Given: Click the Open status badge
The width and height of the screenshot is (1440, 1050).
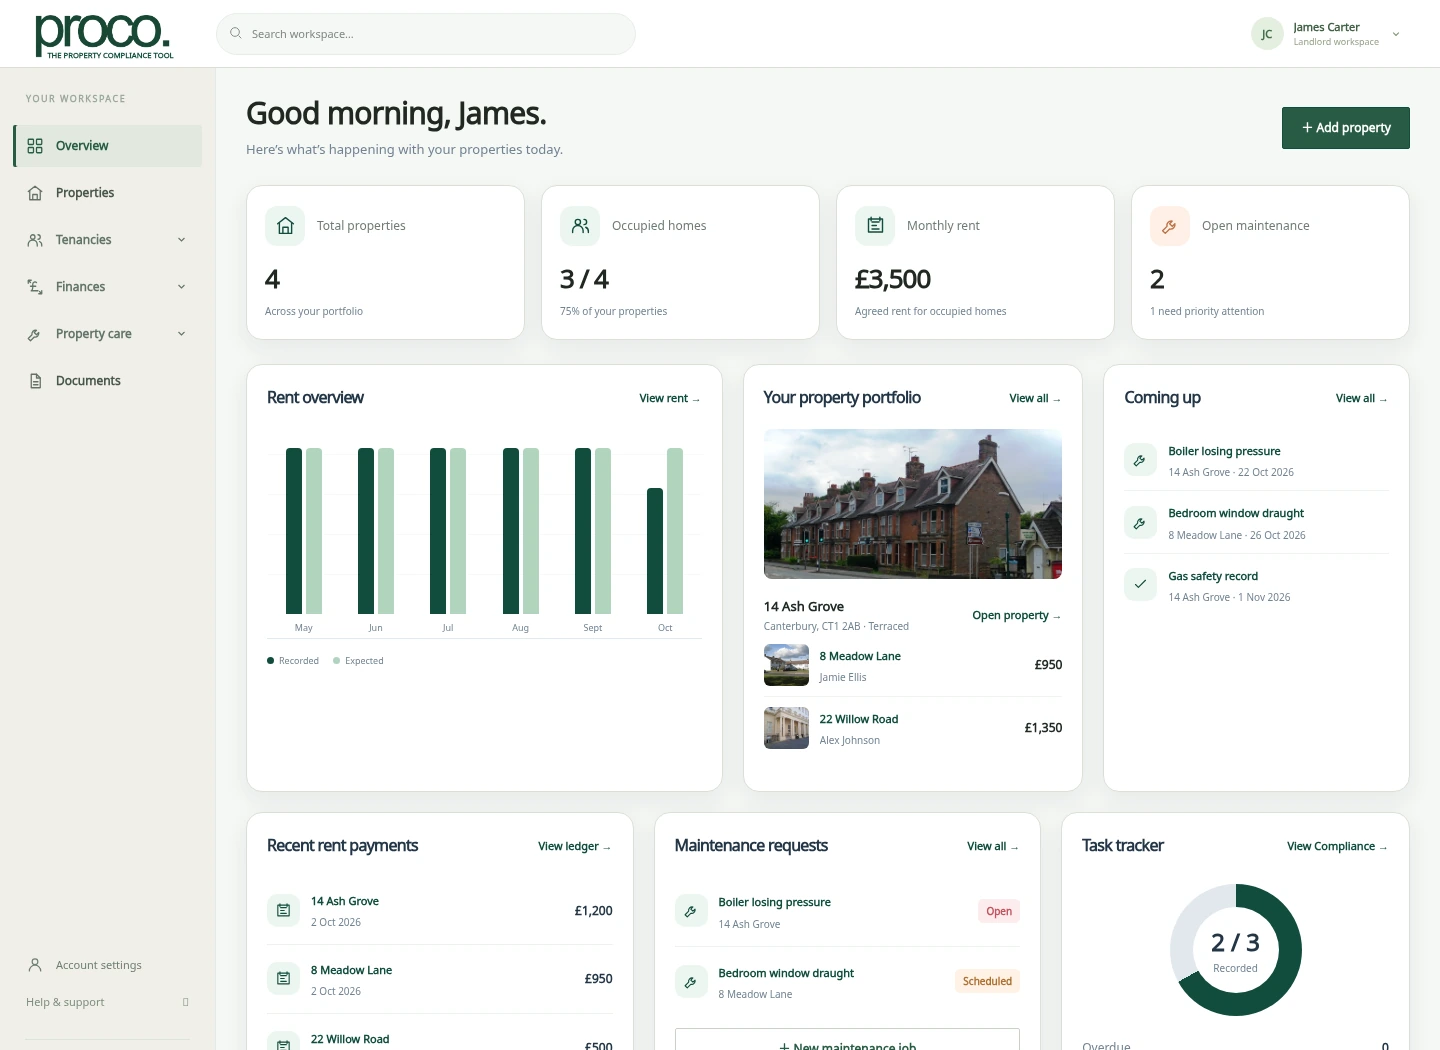Looking at the screenshot, I should (x=999, y=911).
